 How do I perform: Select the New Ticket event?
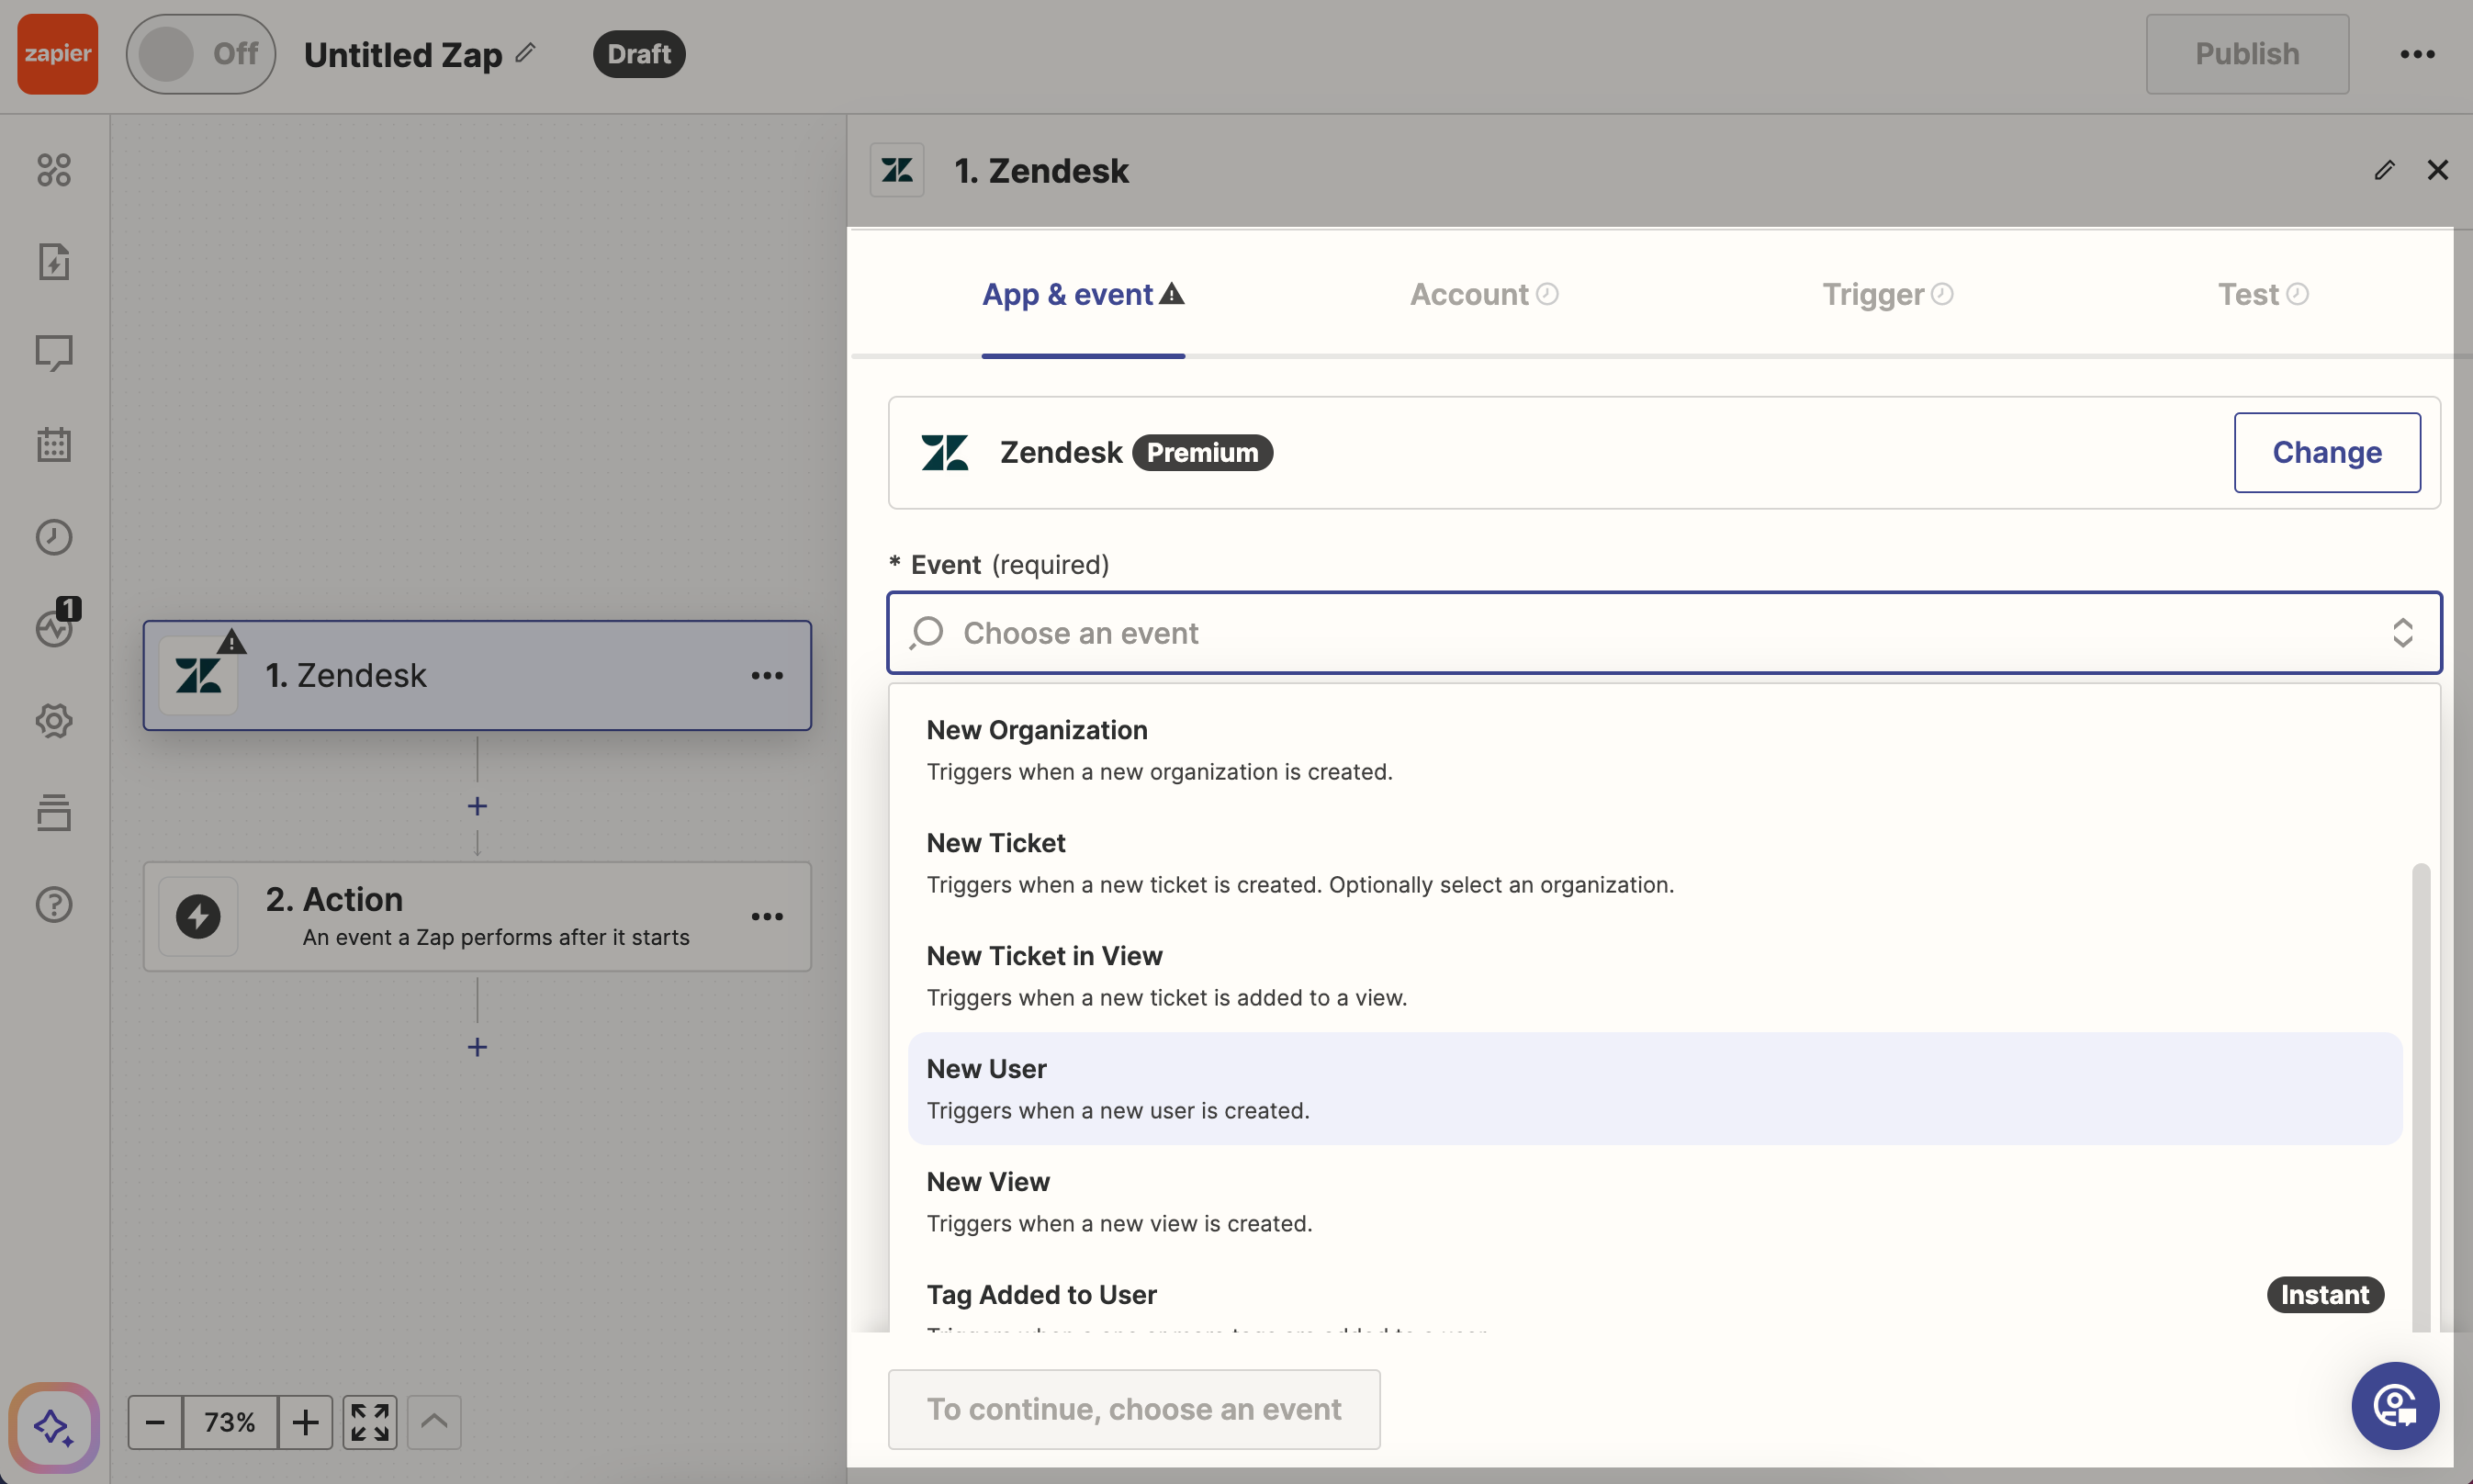[1654, 863]
